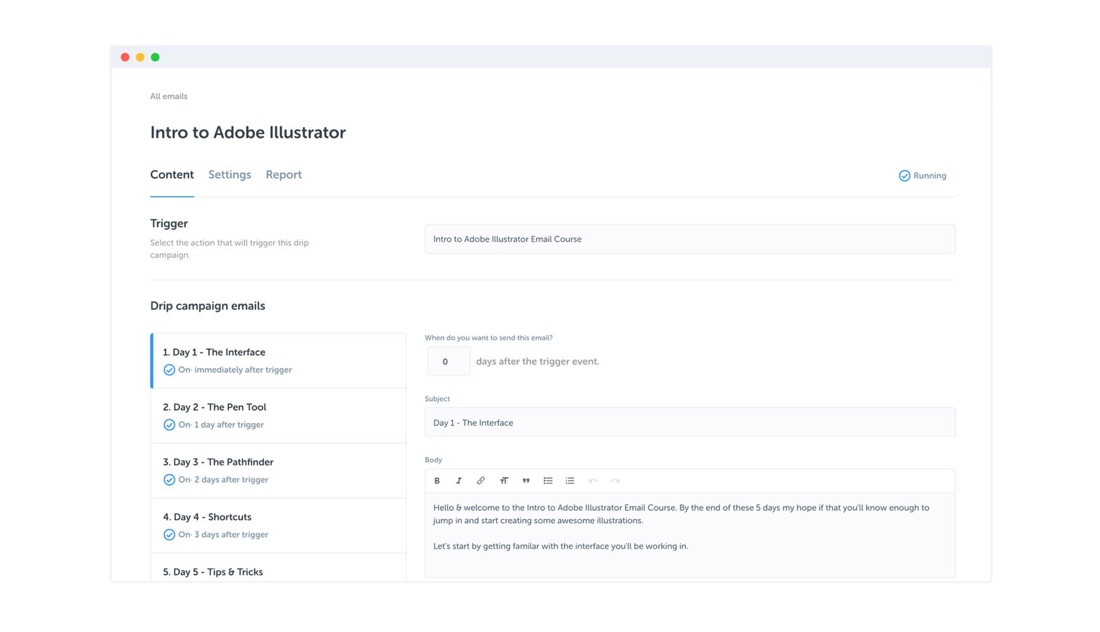Viewport: 1100px width, 632px height.
Task: Click the red close window button
Action: (125, 58)
